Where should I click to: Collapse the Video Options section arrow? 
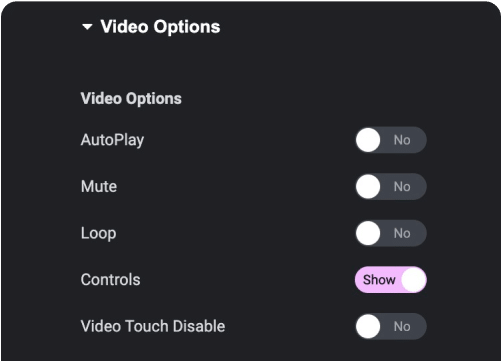(x=87, y=27)
